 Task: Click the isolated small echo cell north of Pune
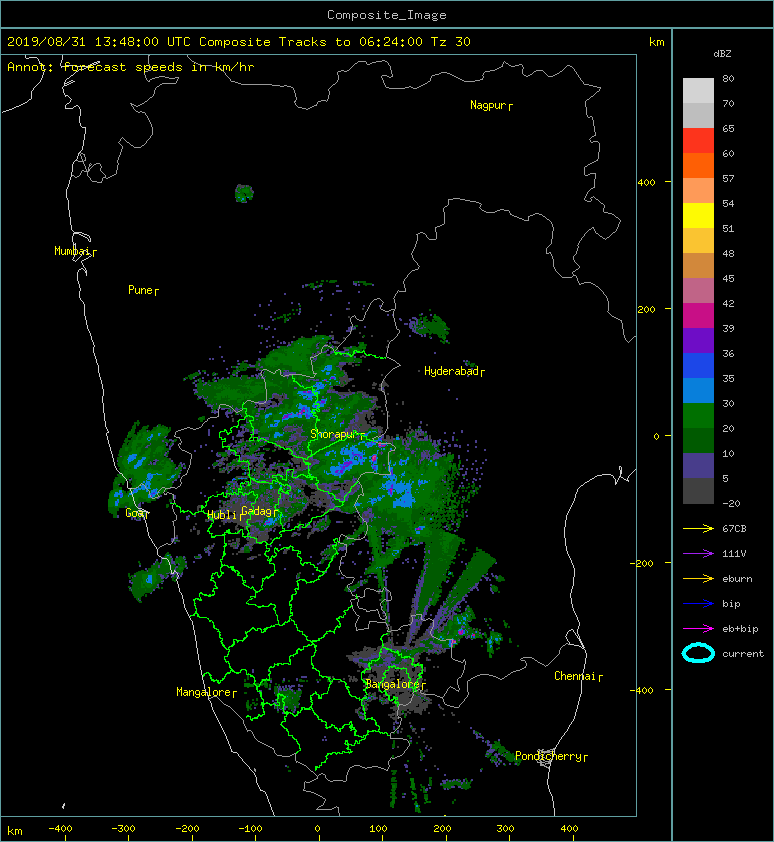click(x=244, y=193)
